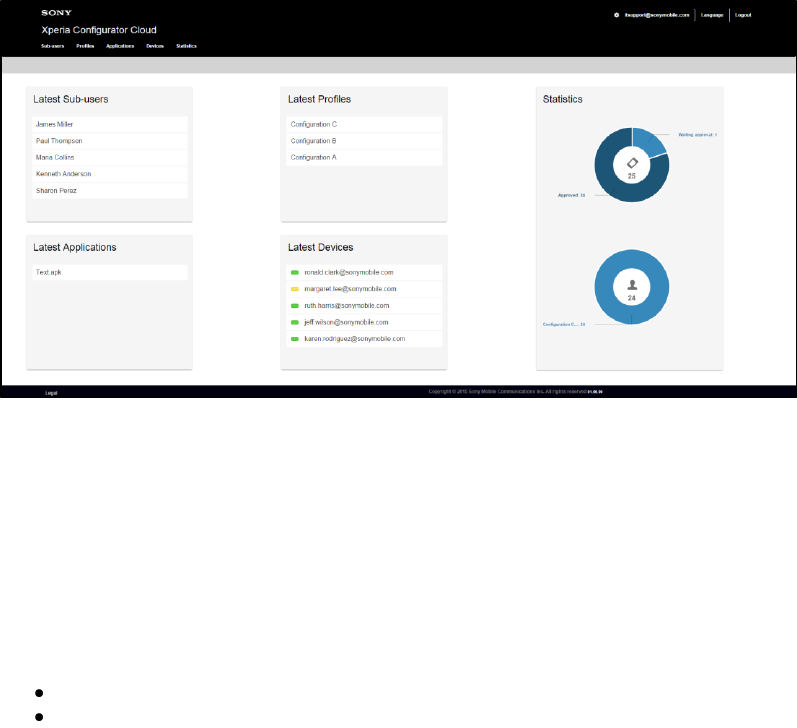Image resolution: width=797 pixels, height=728 pixels.
Task: Click the user icon inside the bottom donut chart
Action: click(632, 285)
